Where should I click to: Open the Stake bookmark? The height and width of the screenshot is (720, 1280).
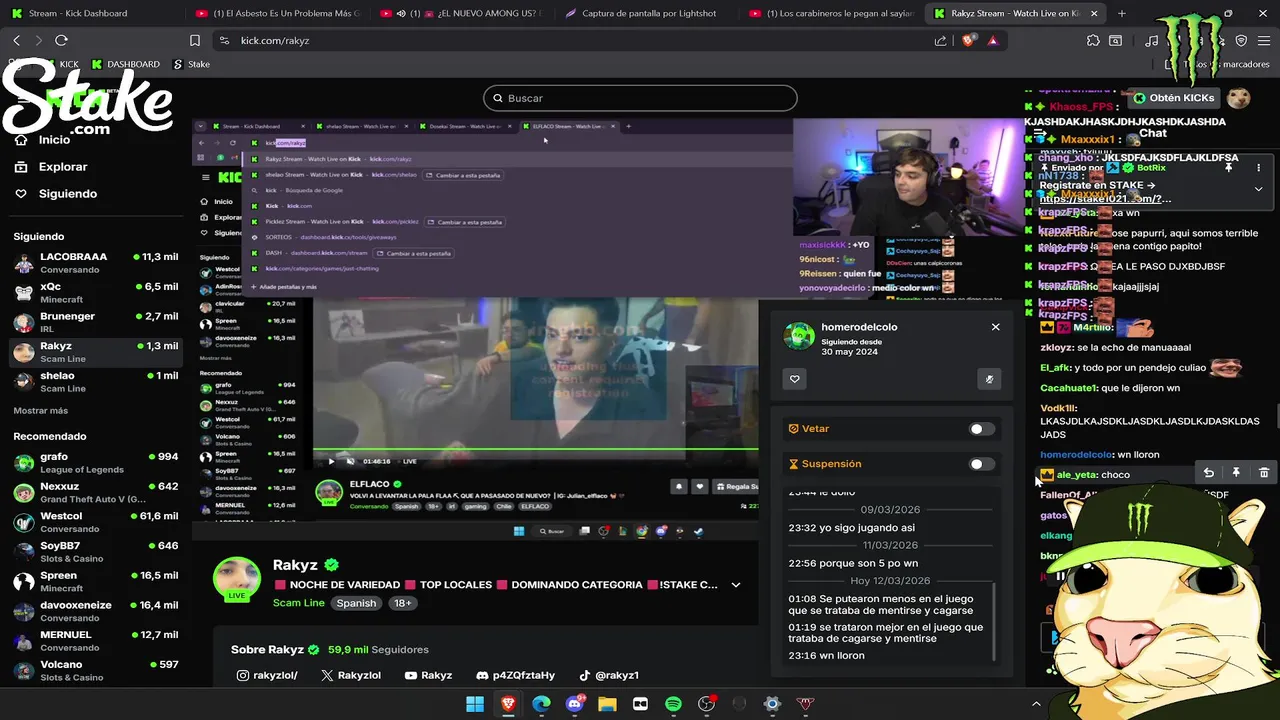(191, 64)
